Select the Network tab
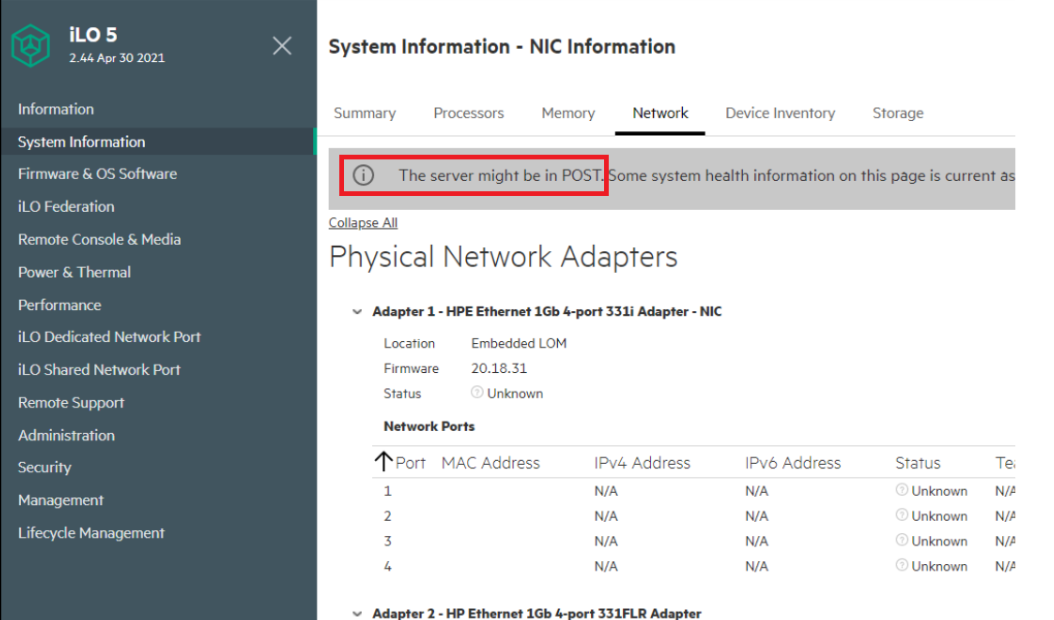The height and width of the screenshot is (620, 1054). click(x=660, y=113)
